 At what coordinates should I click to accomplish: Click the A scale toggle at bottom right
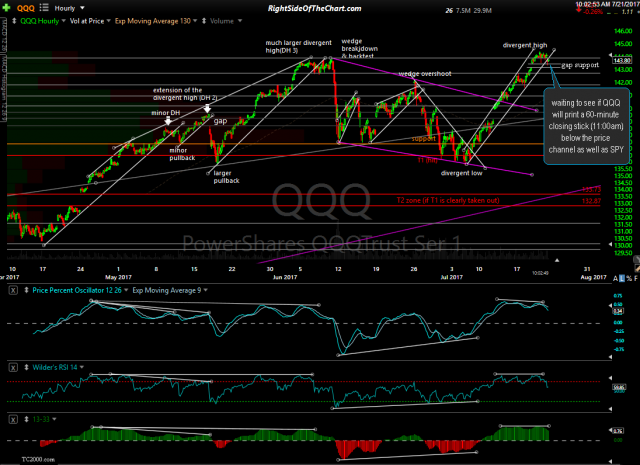[616, 278]
